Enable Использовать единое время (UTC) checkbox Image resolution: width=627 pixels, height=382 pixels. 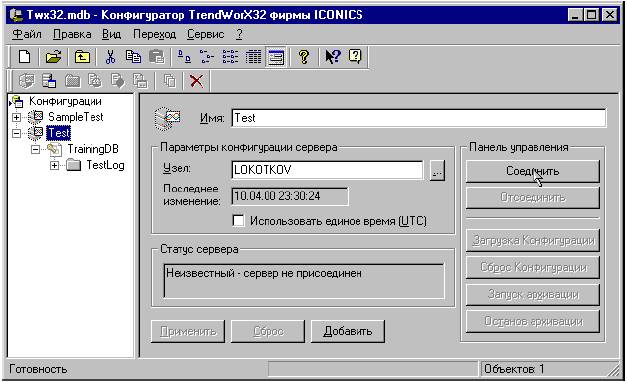[x=238, y=220]
